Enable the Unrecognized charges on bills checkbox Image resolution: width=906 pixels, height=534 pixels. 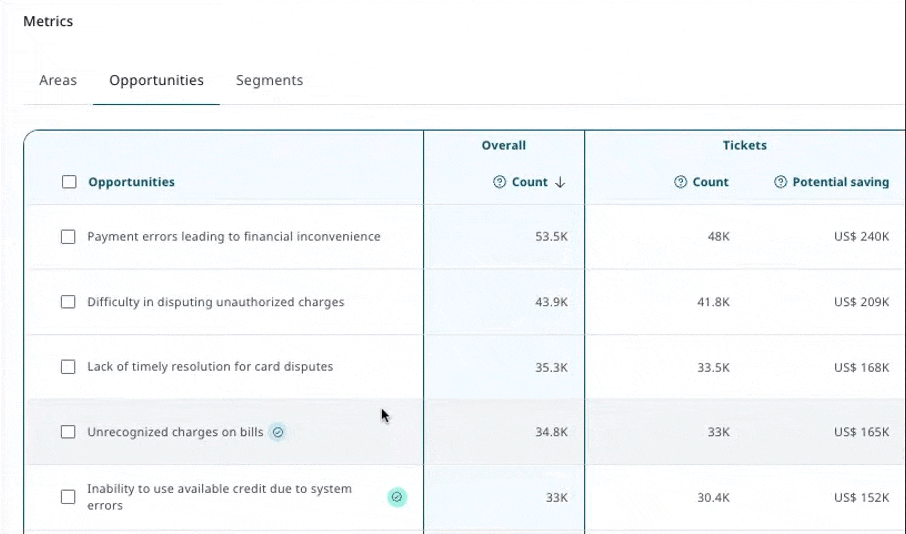(x=68, y=432)
